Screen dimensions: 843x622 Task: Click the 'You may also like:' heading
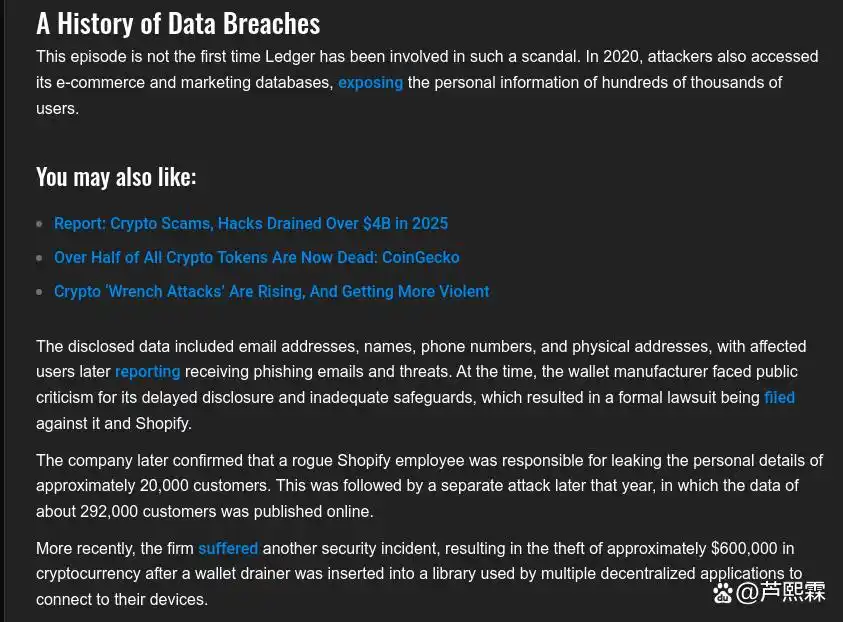(116, 177)
